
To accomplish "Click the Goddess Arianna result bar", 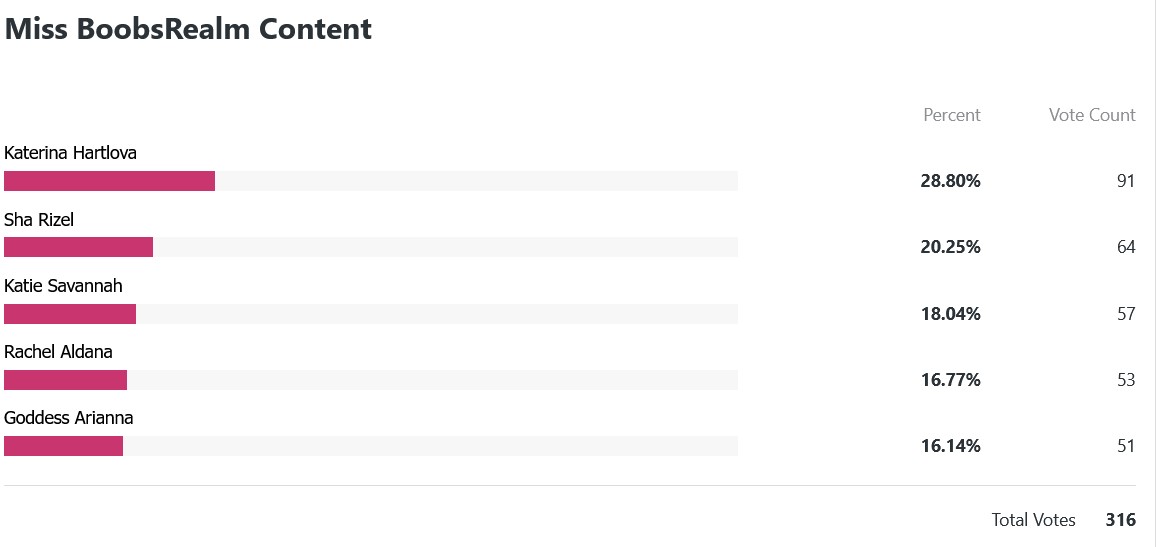I will point(370,446).
